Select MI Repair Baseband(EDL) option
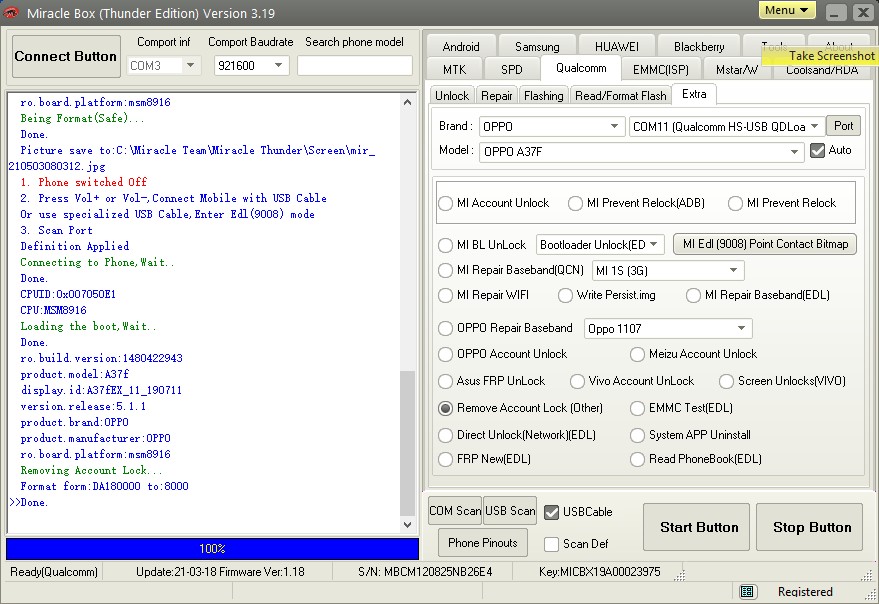 693,296
